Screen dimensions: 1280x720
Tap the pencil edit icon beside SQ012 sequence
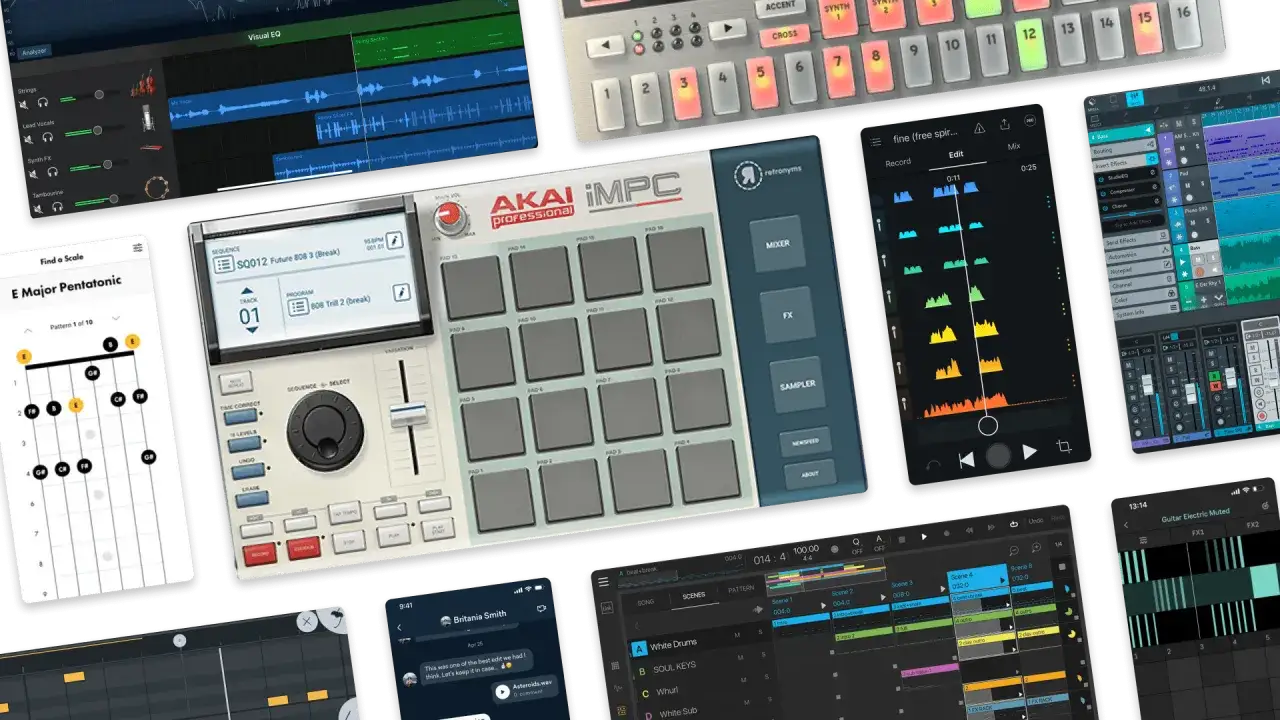pyautogui.click(x=395, y=241)
